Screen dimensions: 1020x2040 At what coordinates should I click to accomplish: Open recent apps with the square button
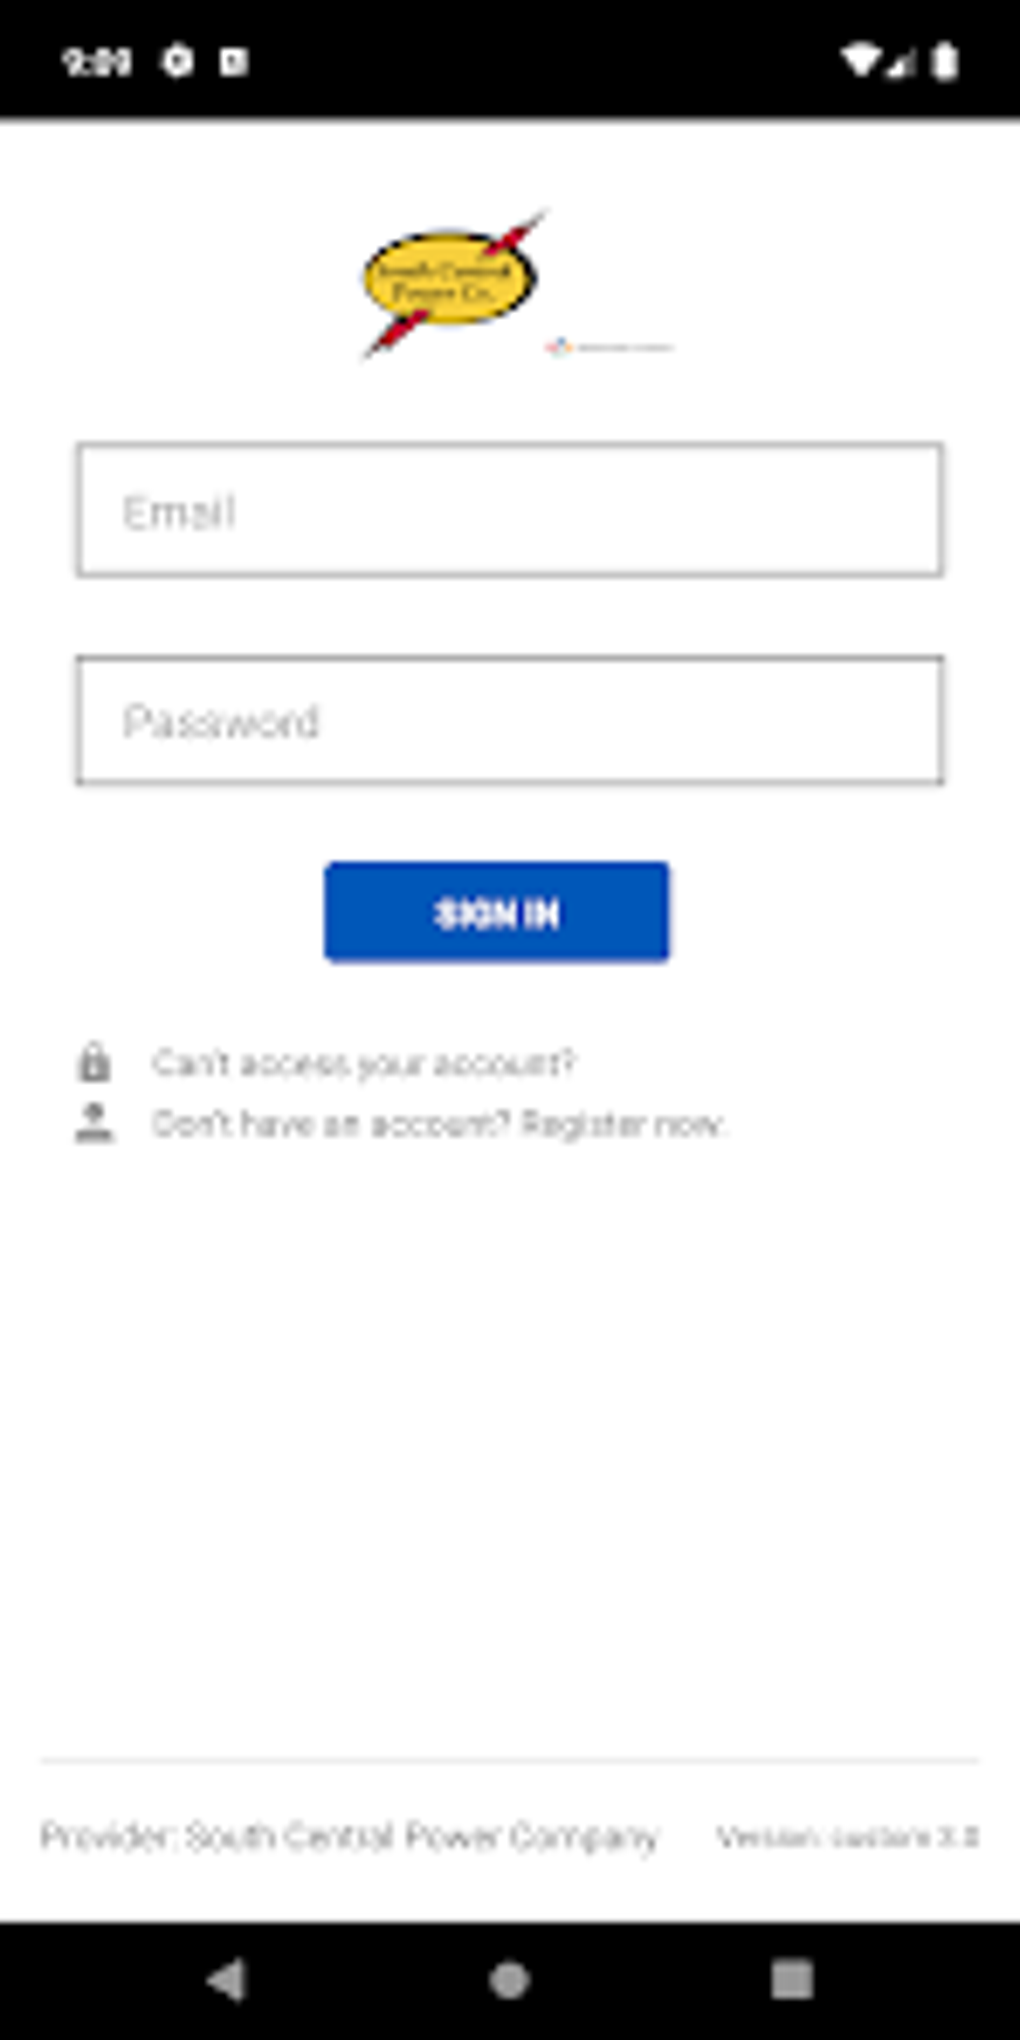point(792,1980)
